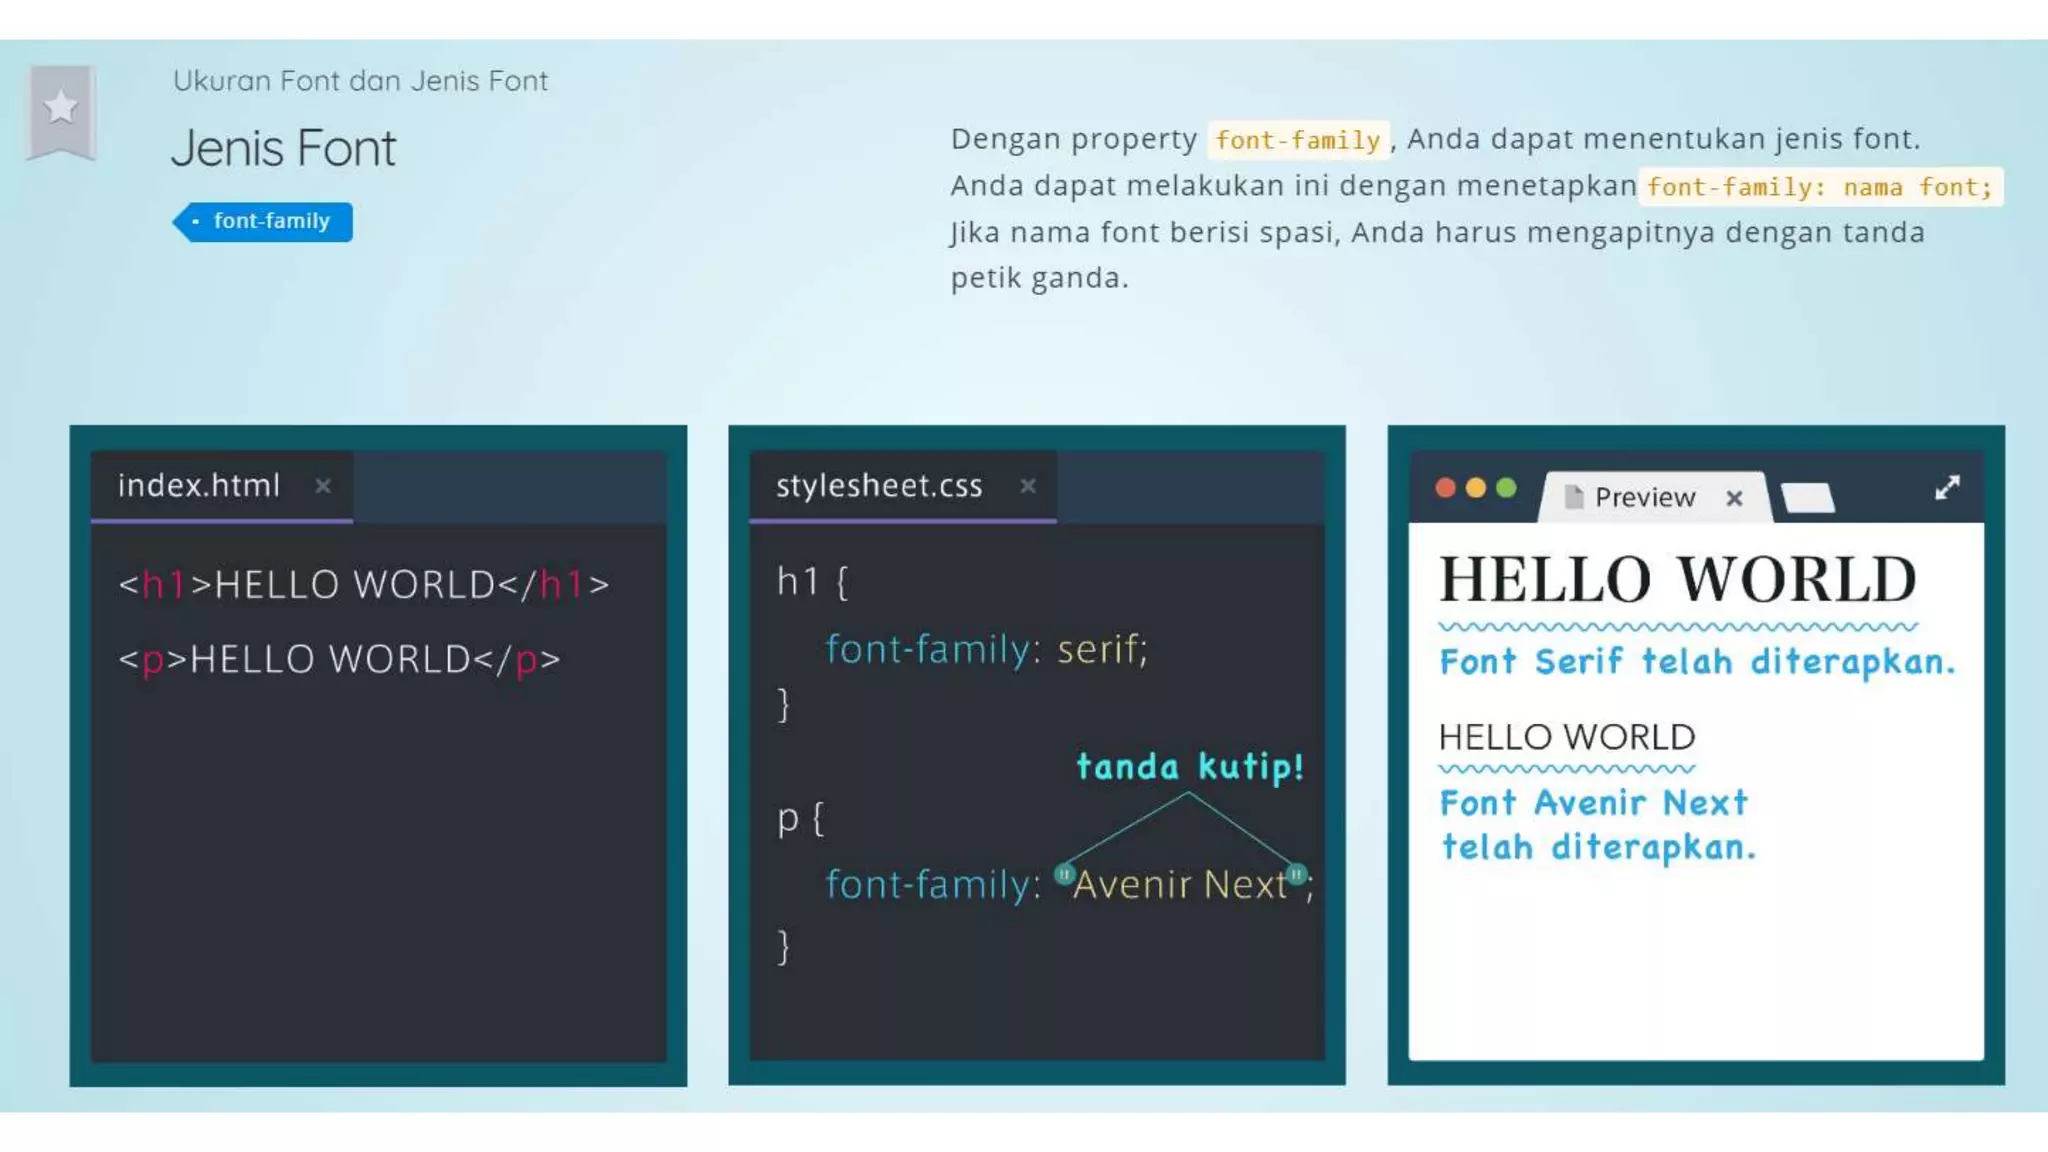Click the 'Ukuran Font dan Jenis Font' breadcrumb
This screenshot has height=1152, width=2048.
tap(360, 81)
